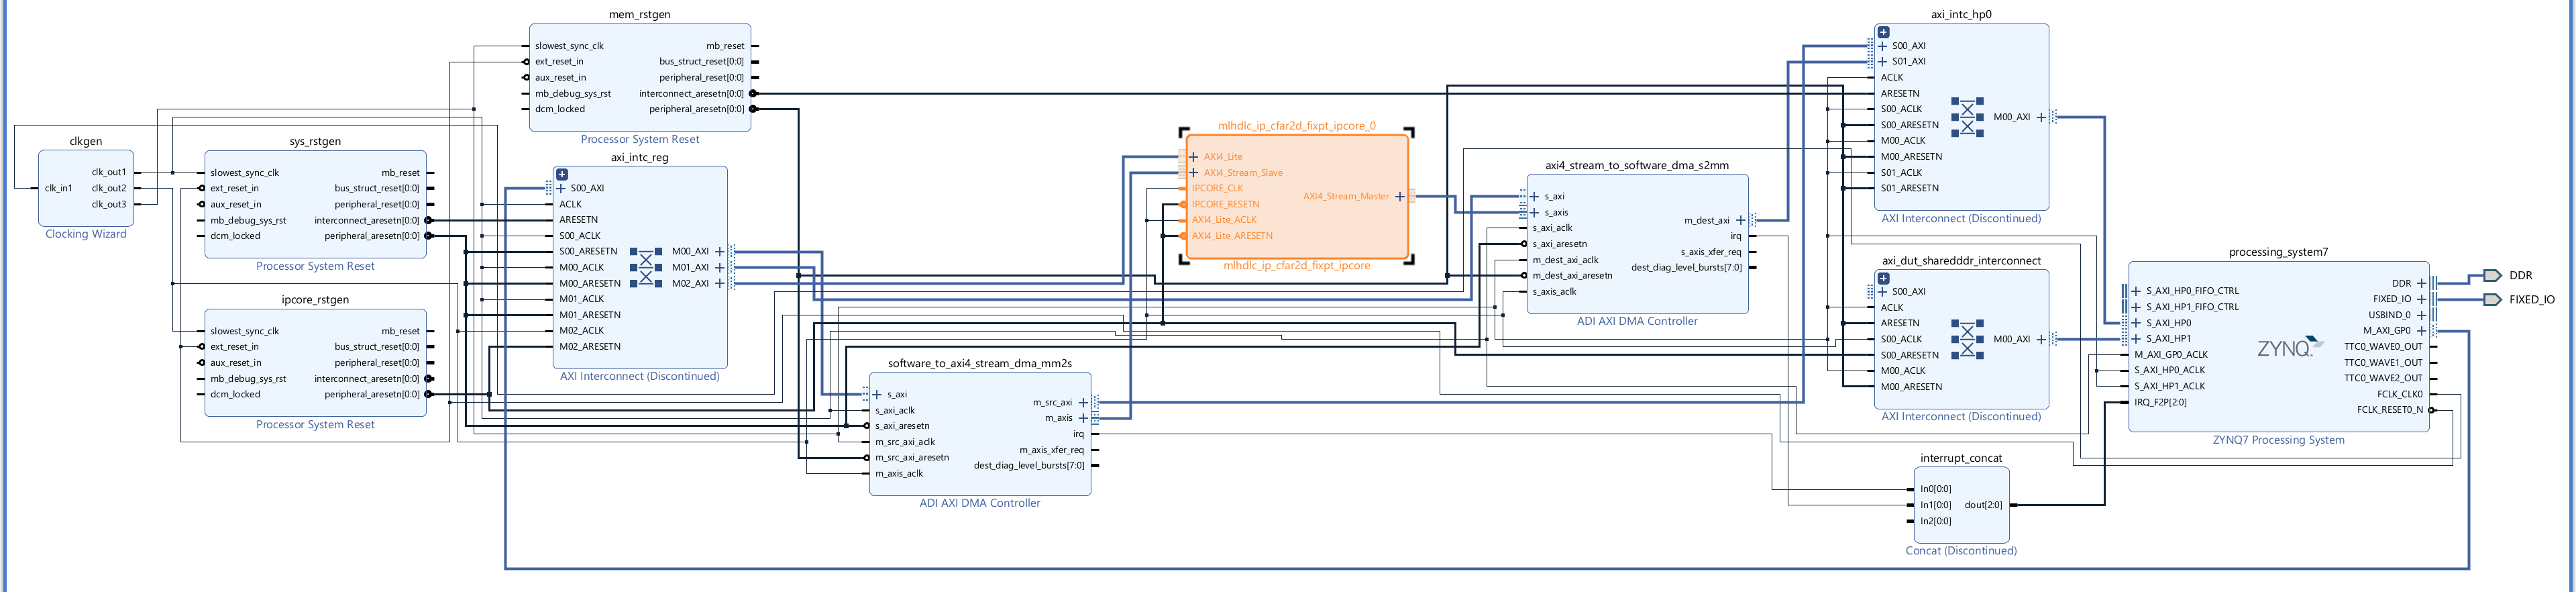
Task: Expand AXI4_Stream_Slave interface on the ipcore
Action: (x=1194, y=173)
